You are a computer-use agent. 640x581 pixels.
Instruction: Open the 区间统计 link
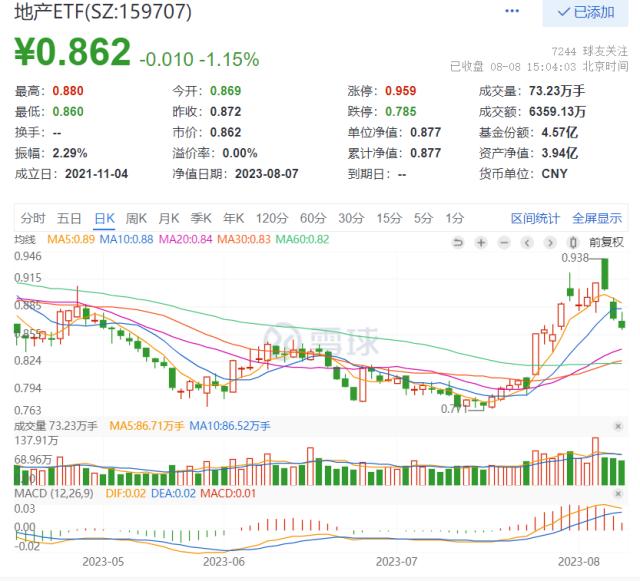(535, 218)
